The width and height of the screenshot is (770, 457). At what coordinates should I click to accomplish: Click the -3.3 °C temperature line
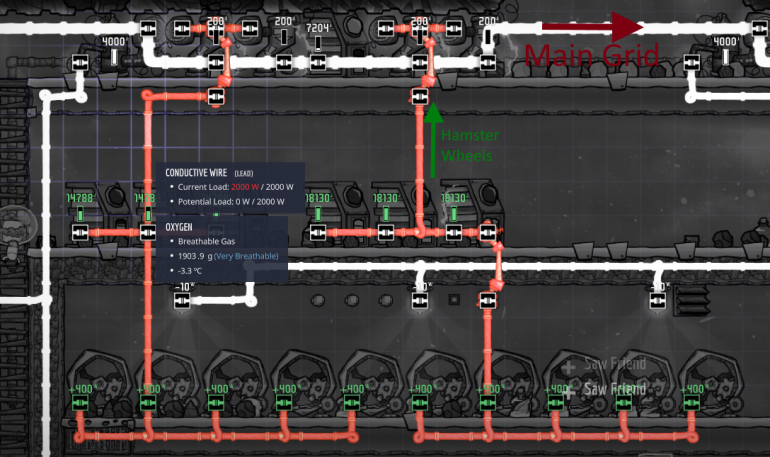coord(190,271)
